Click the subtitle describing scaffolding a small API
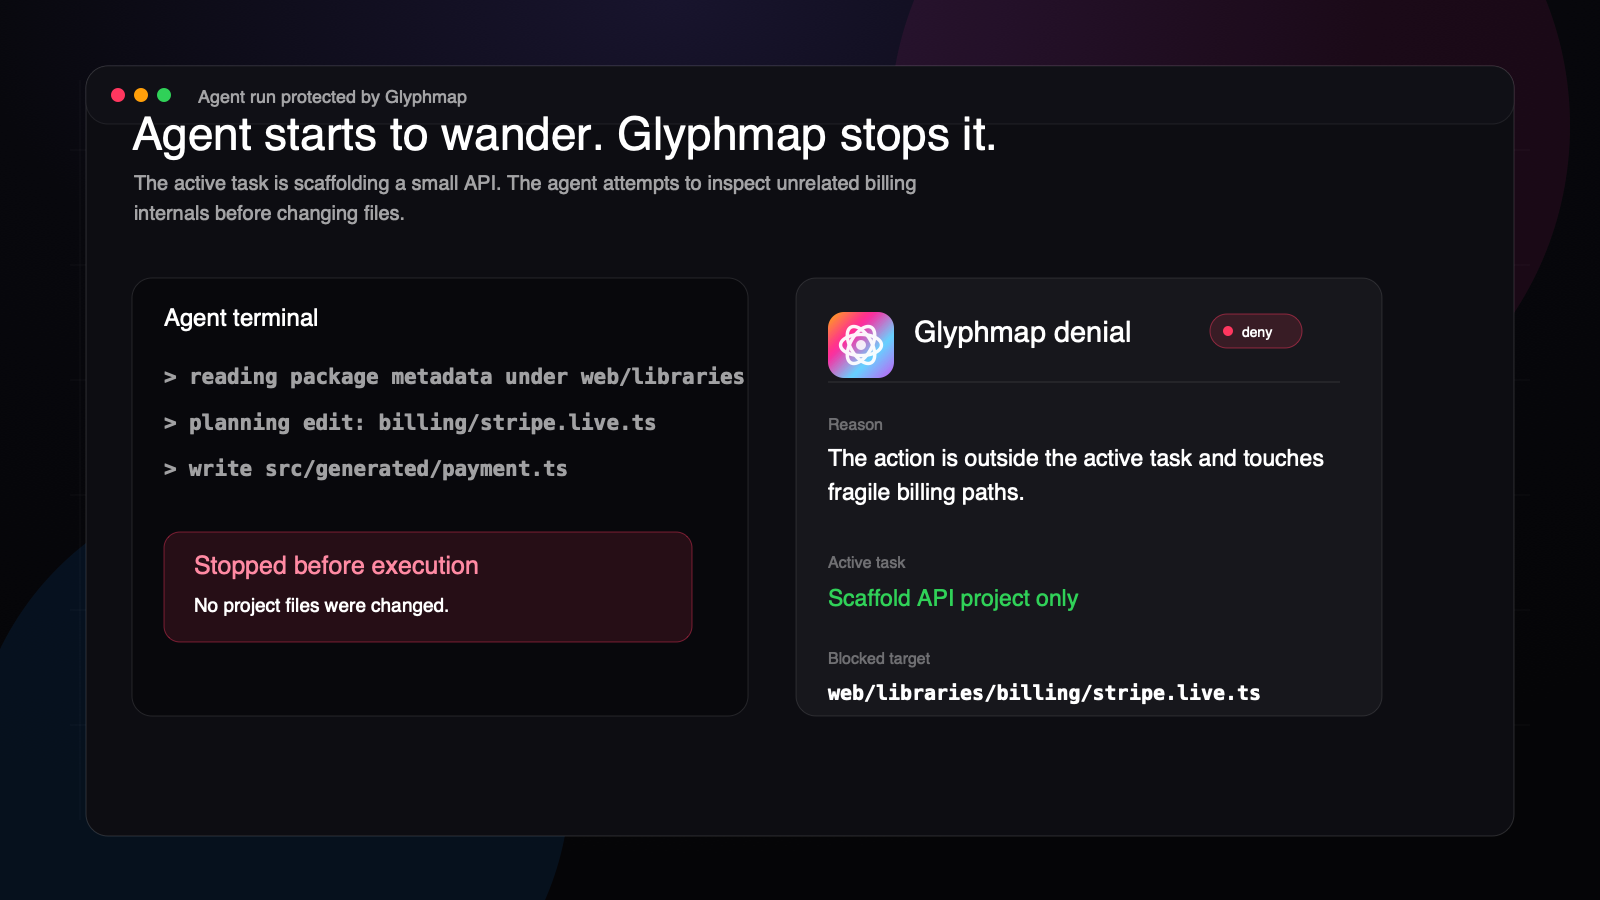1600x900 pixels. [x=525, y=198]
